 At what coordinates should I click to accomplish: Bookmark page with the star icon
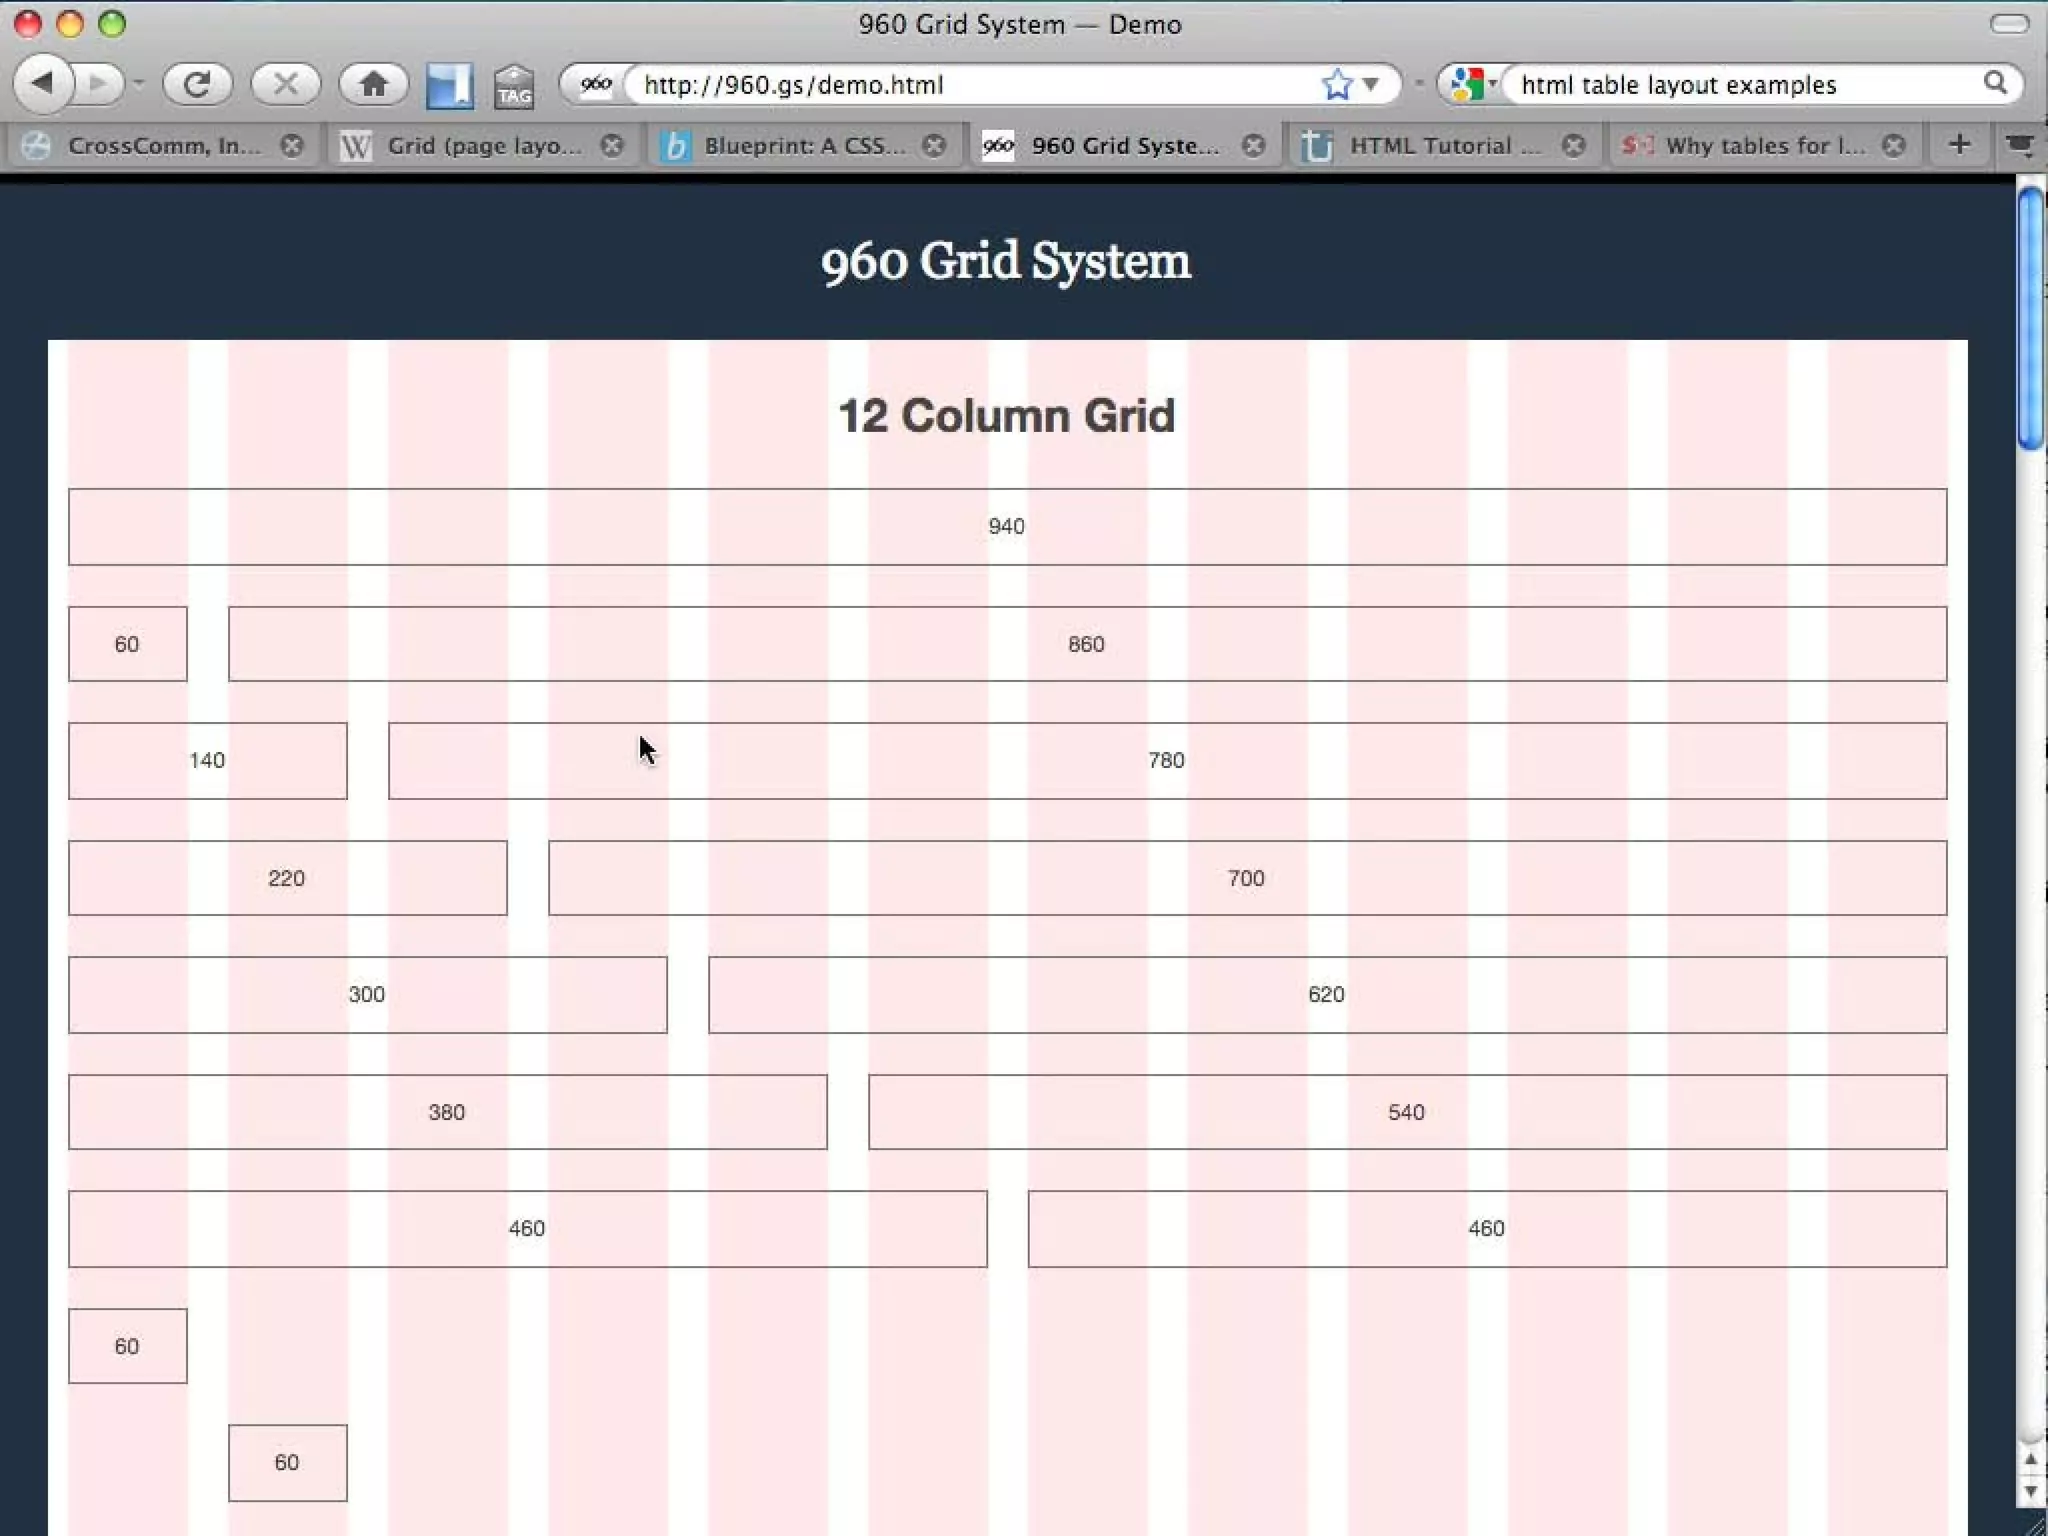point(1337,85)
